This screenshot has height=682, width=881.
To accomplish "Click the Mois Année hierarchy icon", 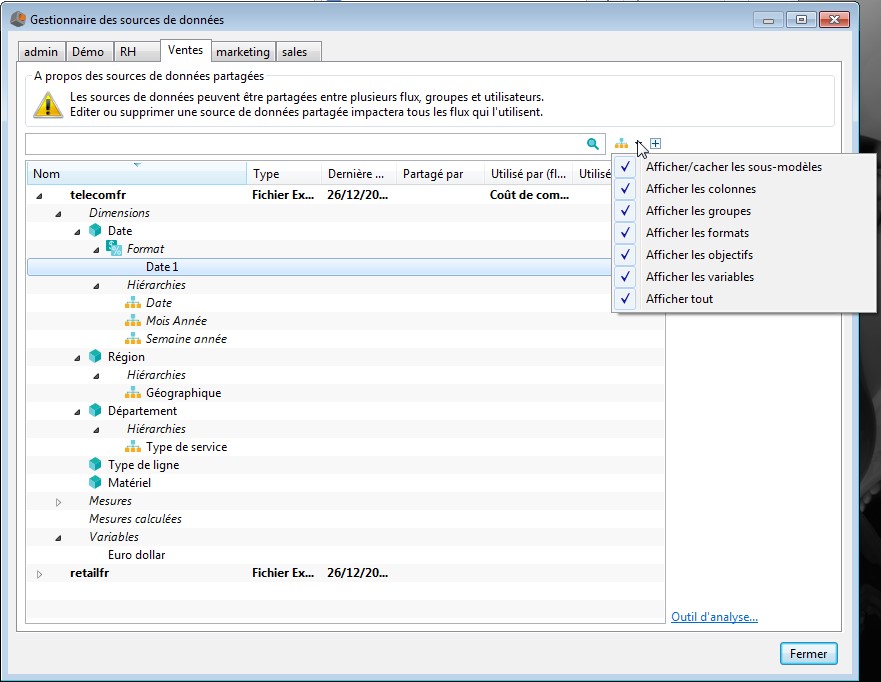I will [133, 321].
